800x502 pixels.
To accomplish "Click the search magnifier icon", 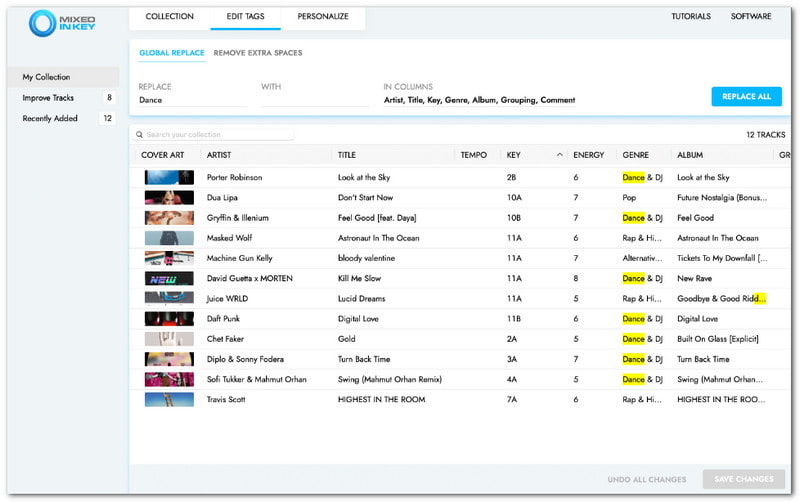I will pyautogui.click(x=139, y=135).
